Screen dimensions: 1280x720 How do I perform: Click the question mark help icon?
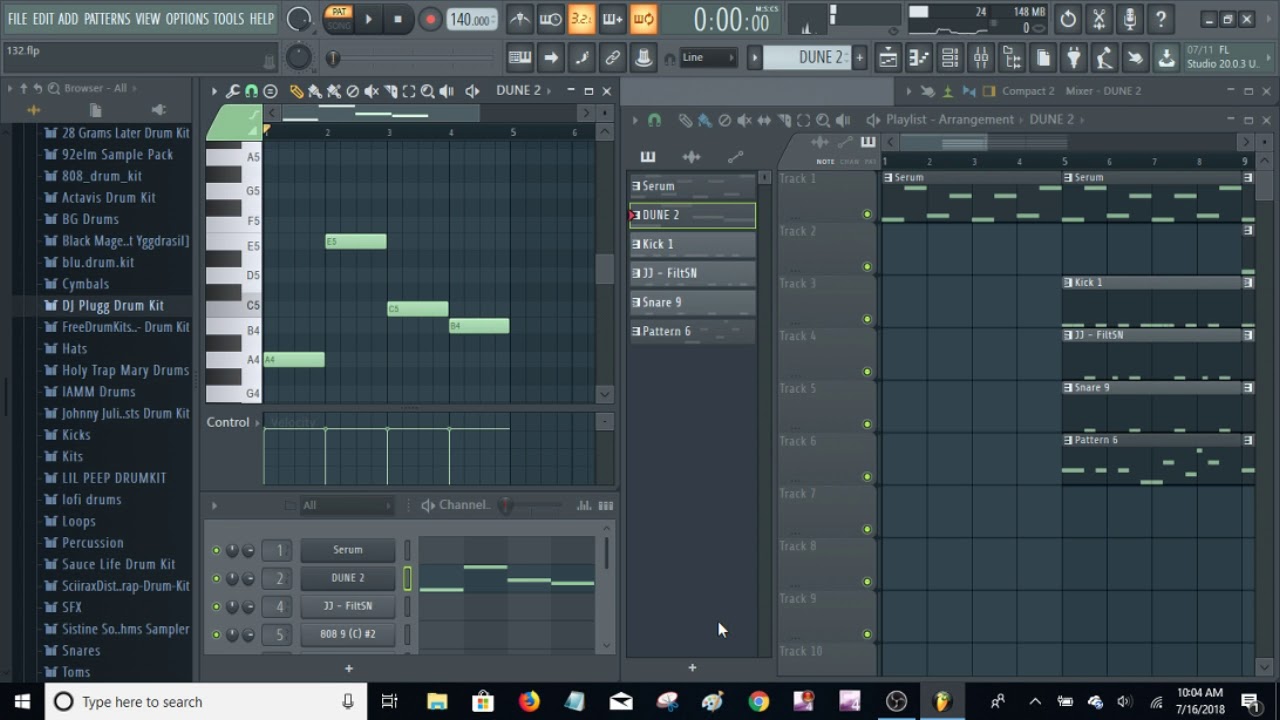click(x=1160, y=19)
